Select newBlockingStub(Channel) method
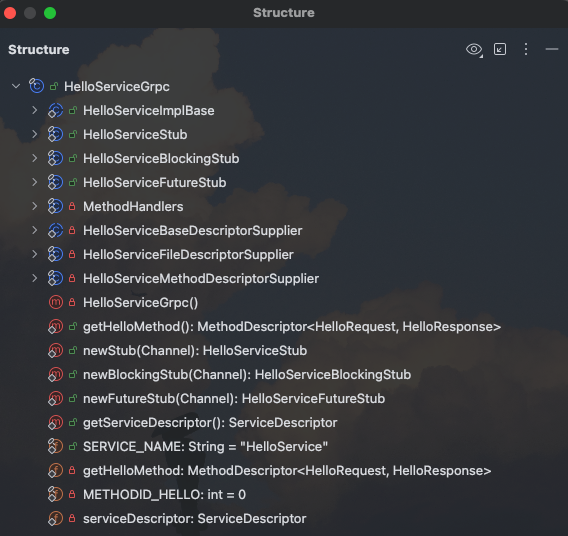This screenshot has width=568, height=536. coord(247,374)
